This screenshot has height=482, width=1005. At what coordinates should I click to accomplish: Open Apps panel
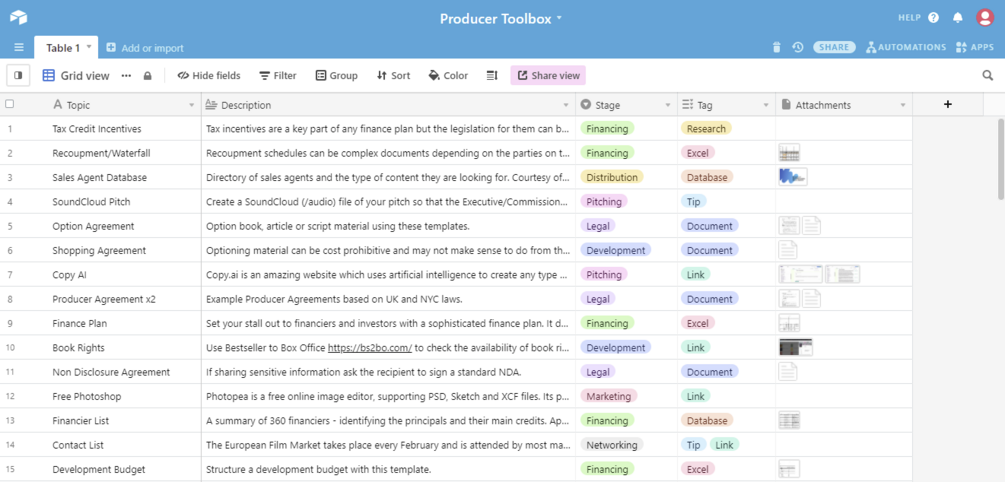[974, 47]
